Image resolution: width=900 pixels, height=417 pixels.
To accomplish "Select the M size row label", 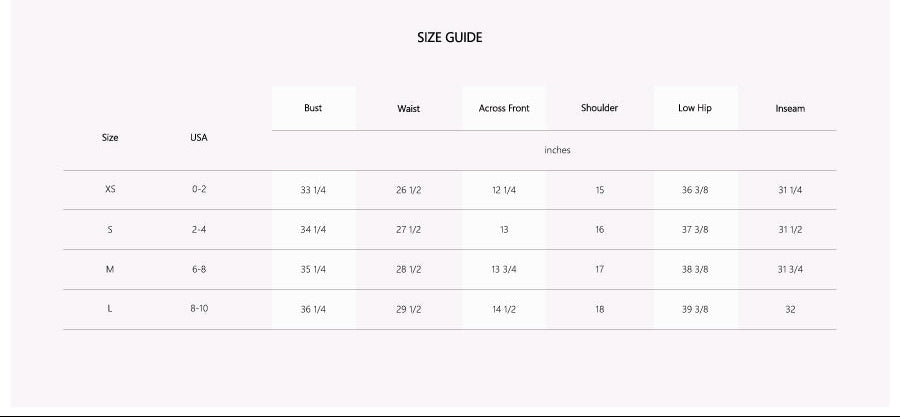I will point(110,269).
